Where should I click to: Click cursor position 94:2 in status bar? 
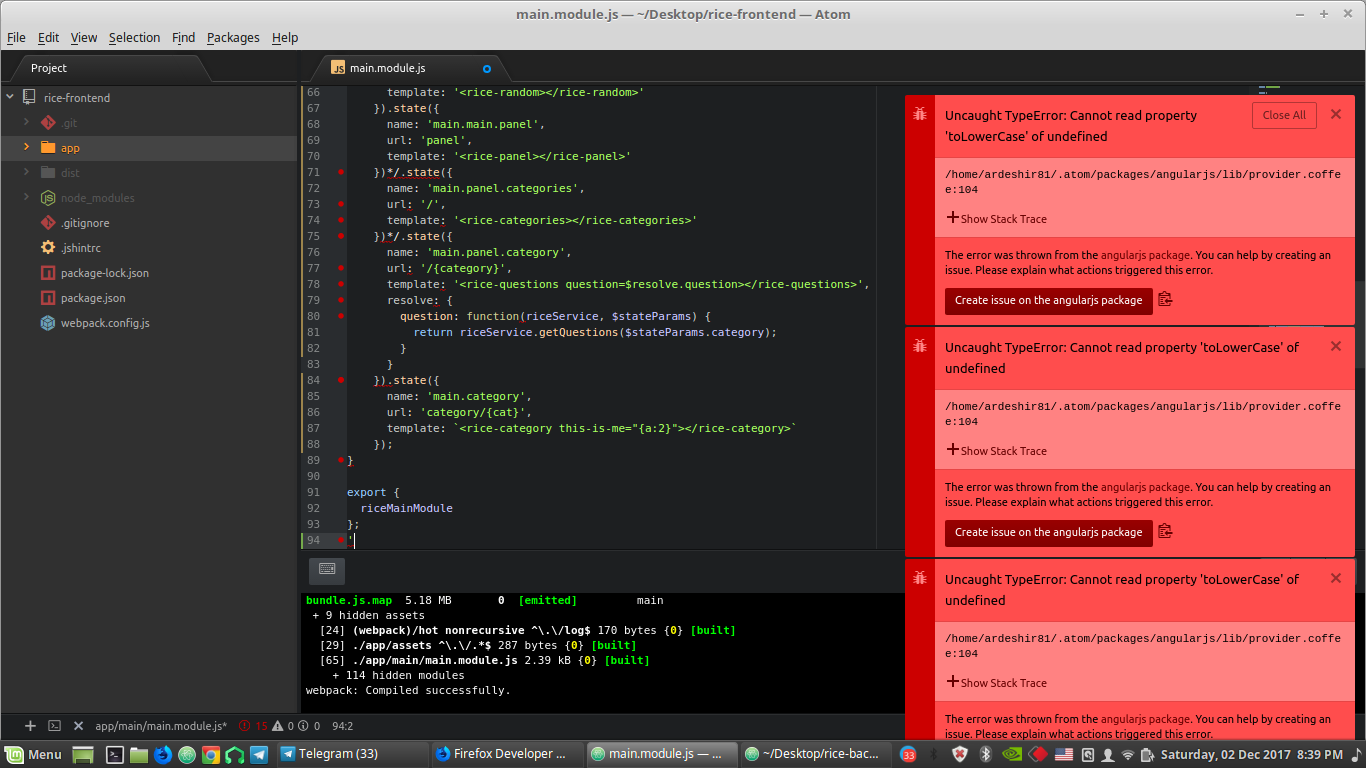click(x=342, y=726)
